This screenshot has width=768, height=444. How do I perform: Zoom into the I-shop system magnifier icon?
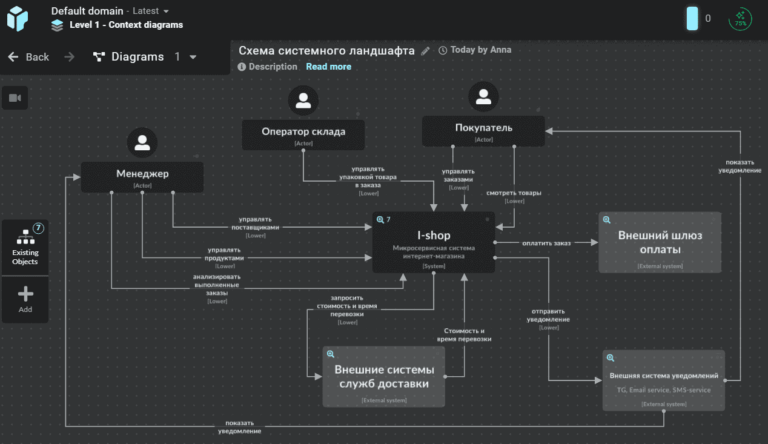point(380,220)
